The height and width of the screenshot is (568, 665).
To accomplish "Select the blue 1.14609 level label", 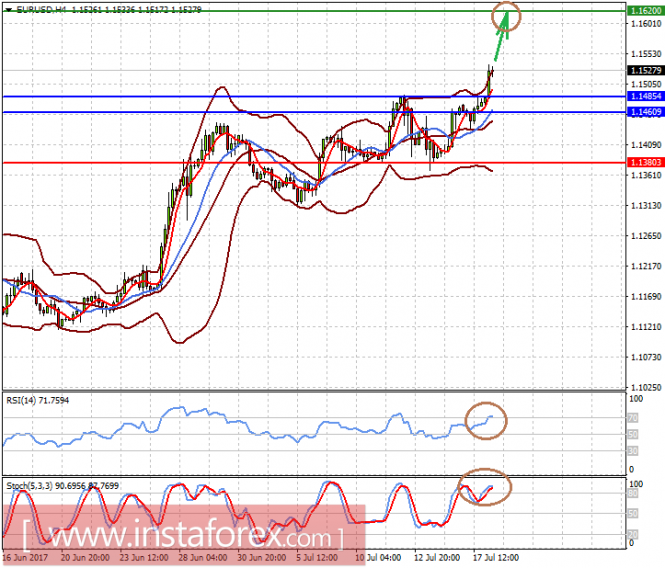I will [643, 113].
